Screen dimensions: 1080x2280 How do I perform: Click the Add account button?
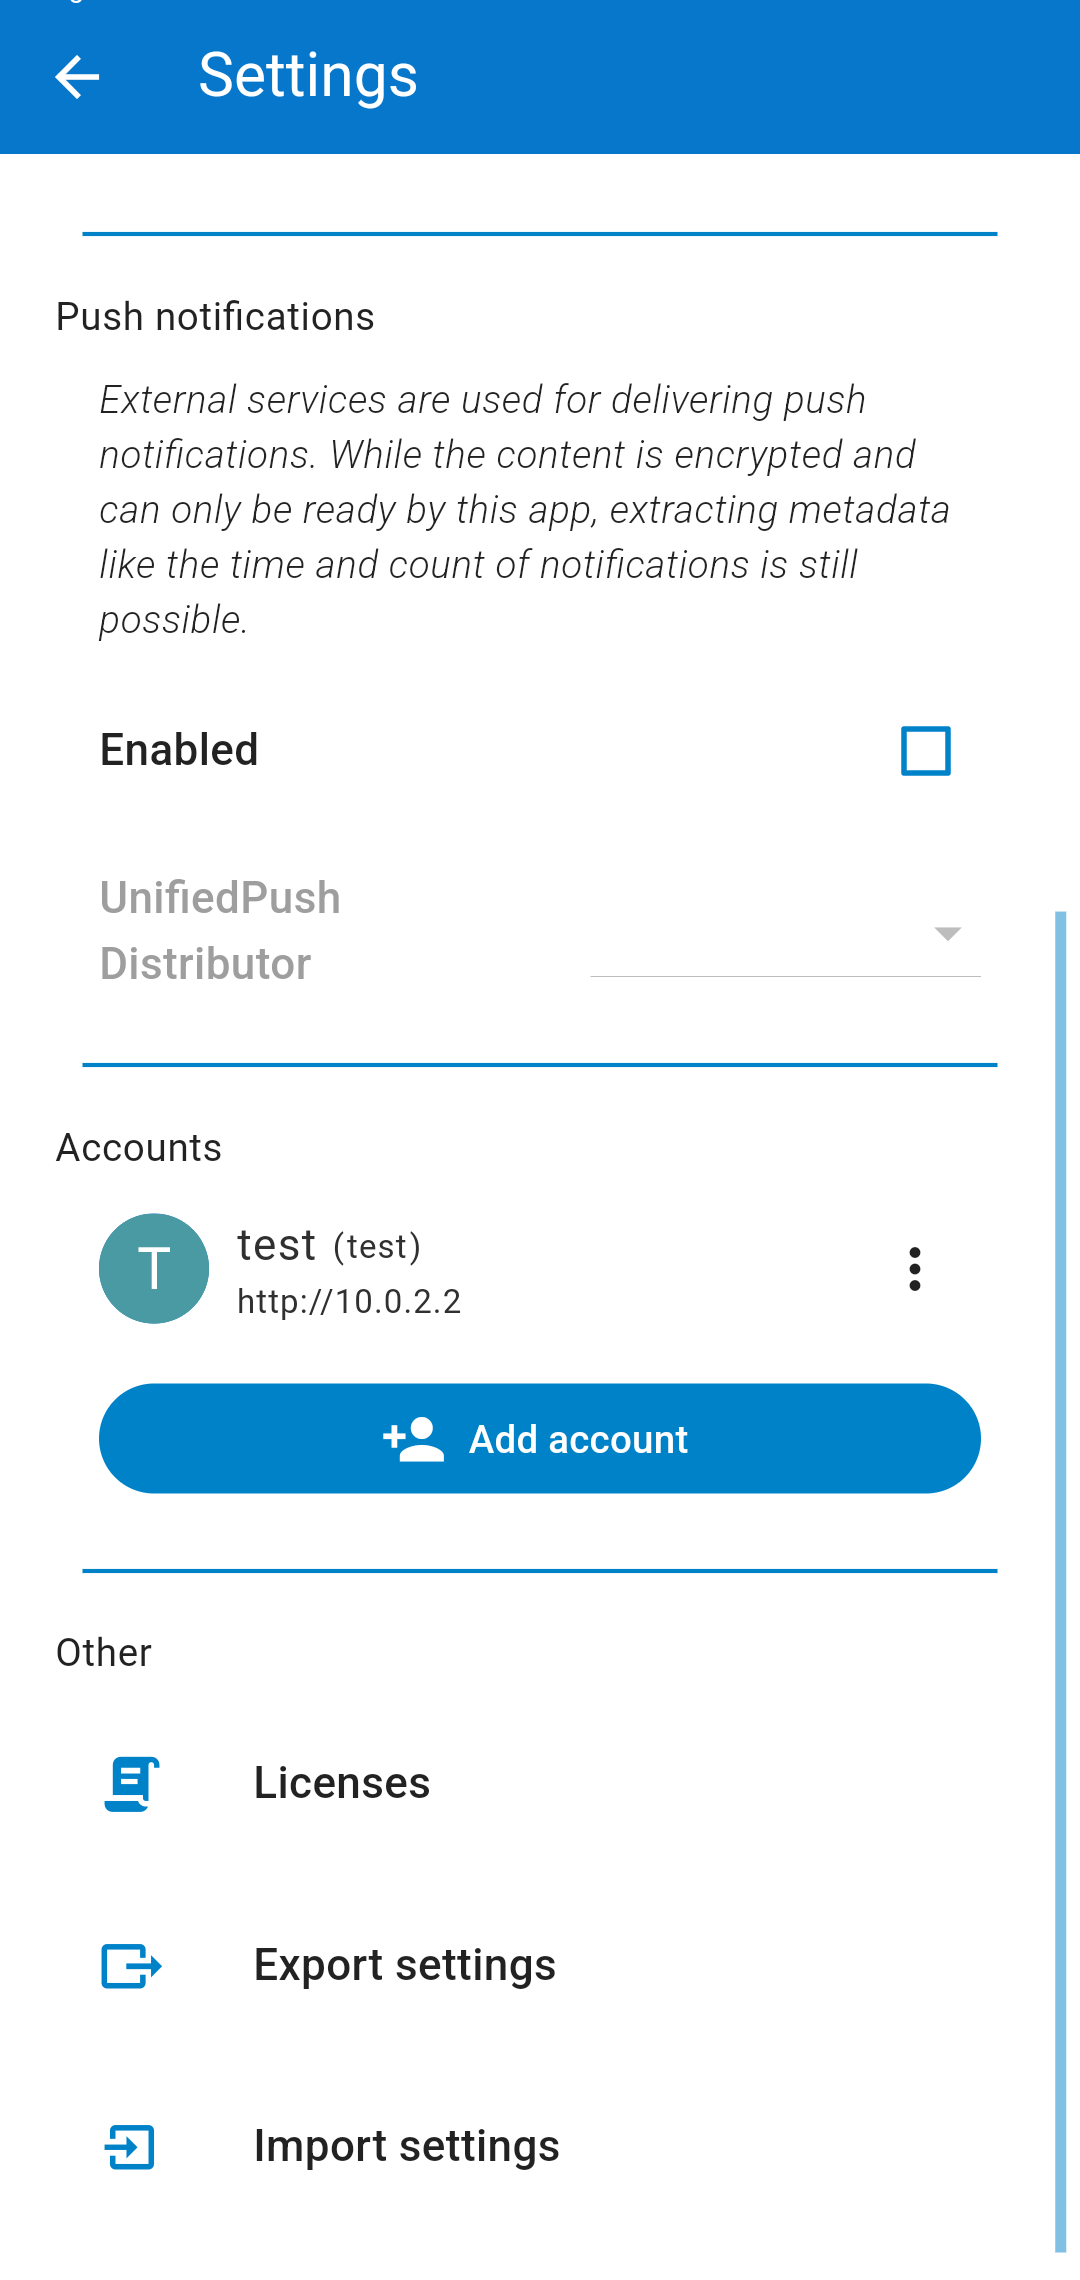pos(540,1439)
